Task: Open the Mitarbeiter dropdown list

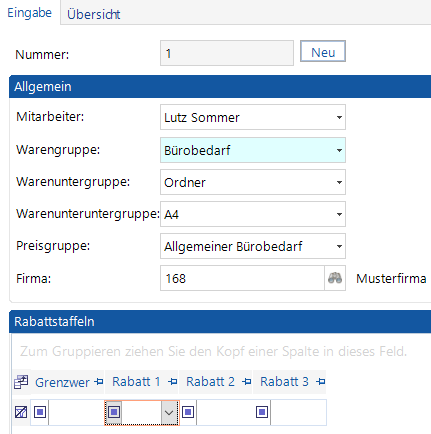Action: pos(339,117)
